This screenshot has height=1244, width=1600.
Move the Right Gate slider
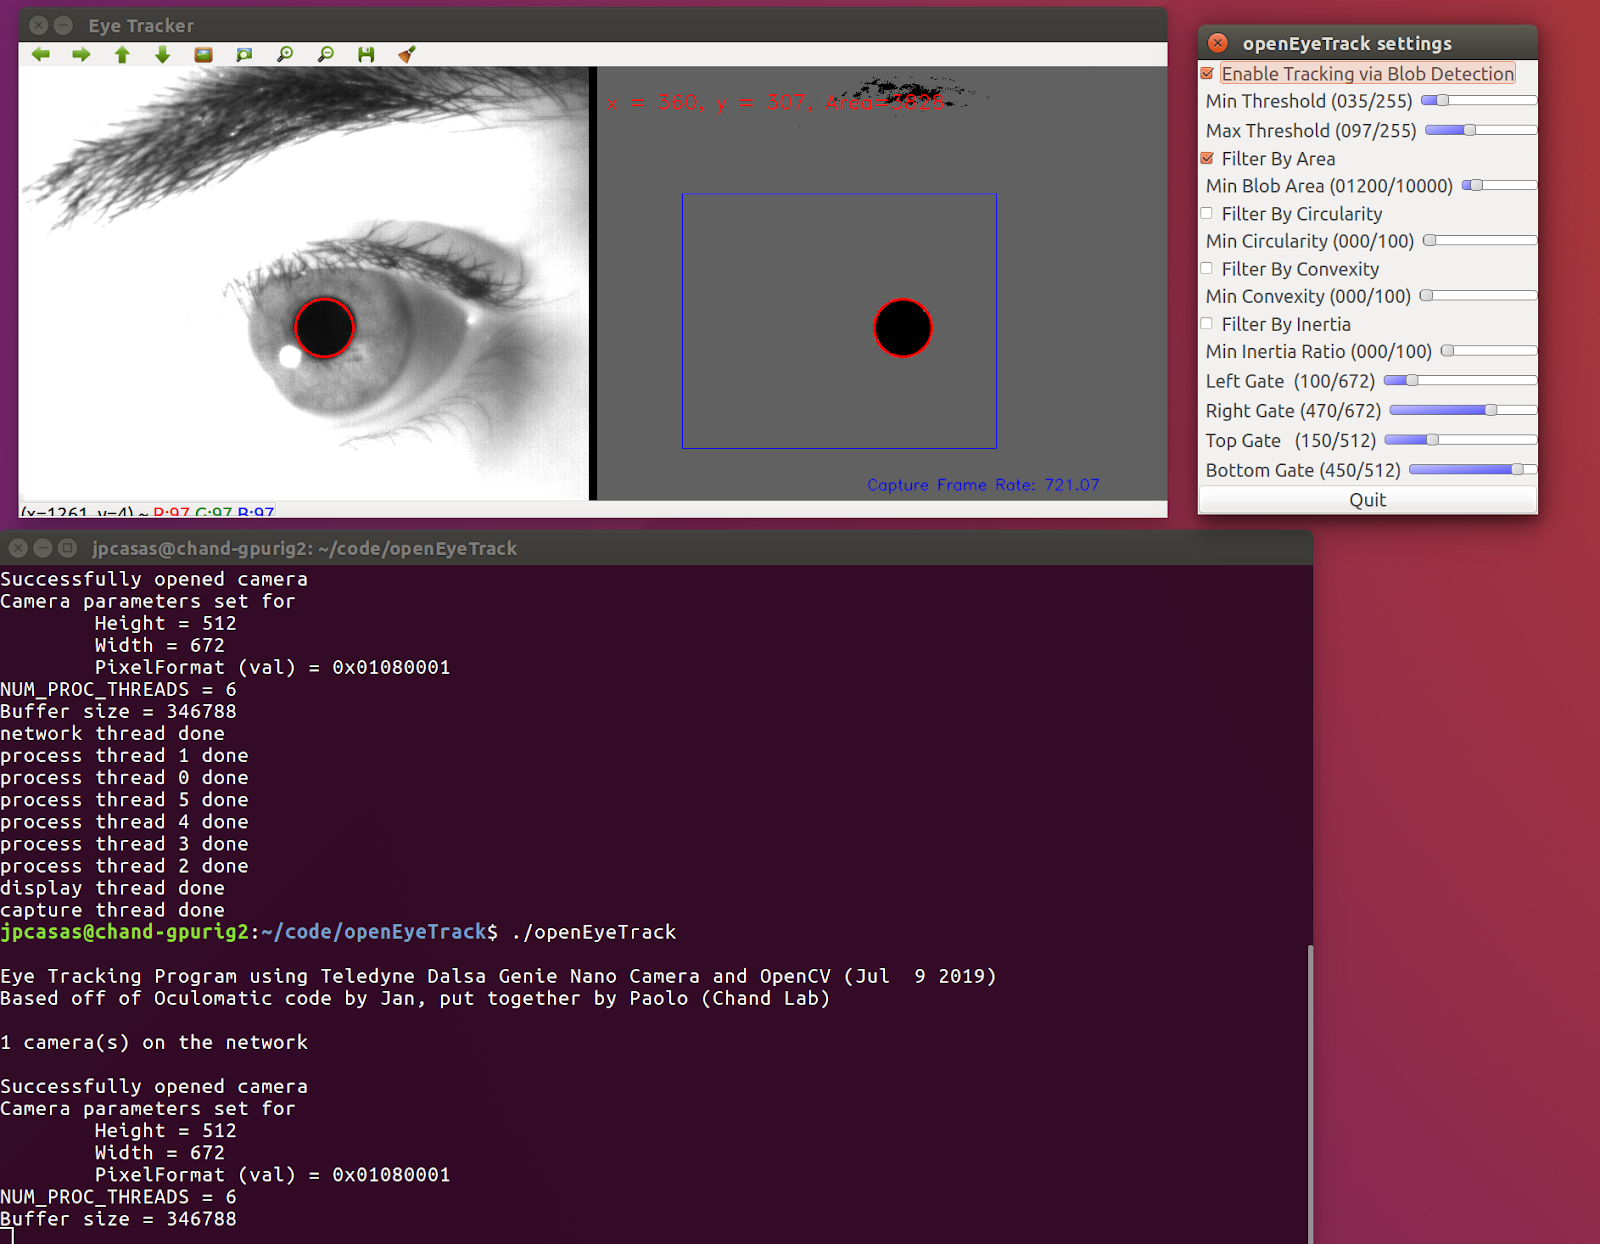[x=1491, y=410]
